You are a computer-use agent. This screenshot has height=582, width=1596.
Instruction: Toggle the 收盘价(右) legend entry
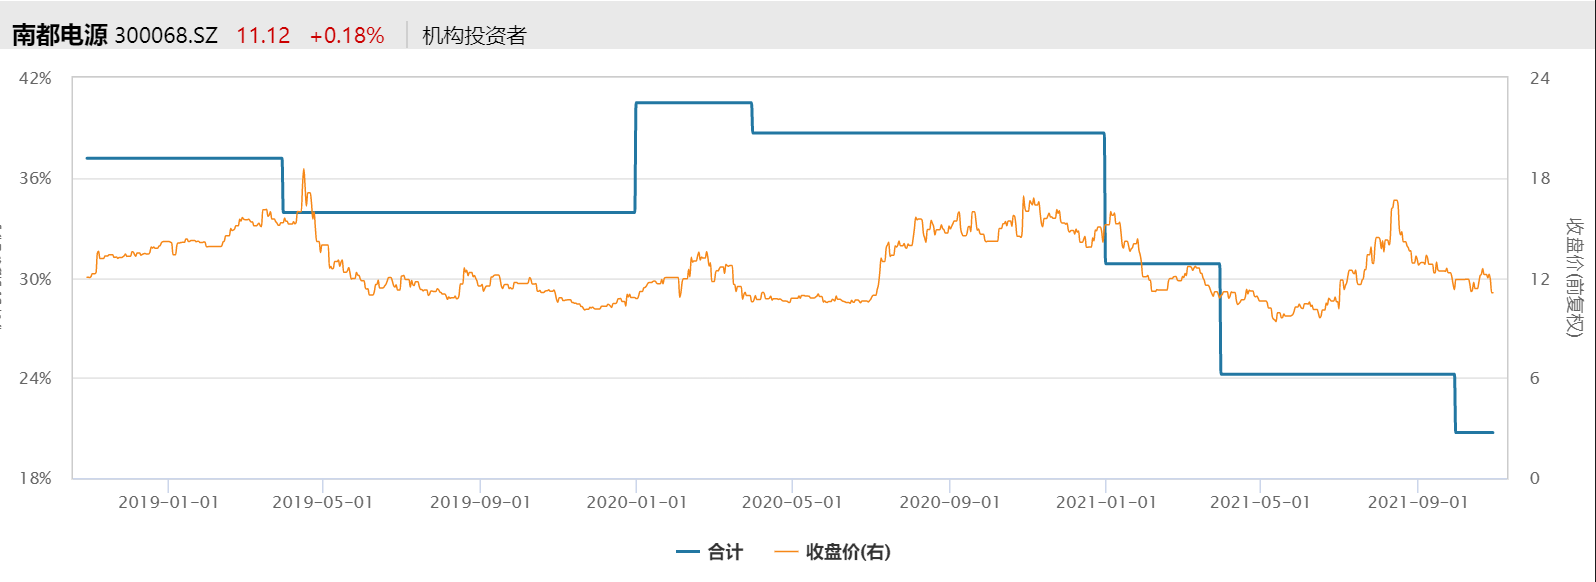[x=848, y=552]
